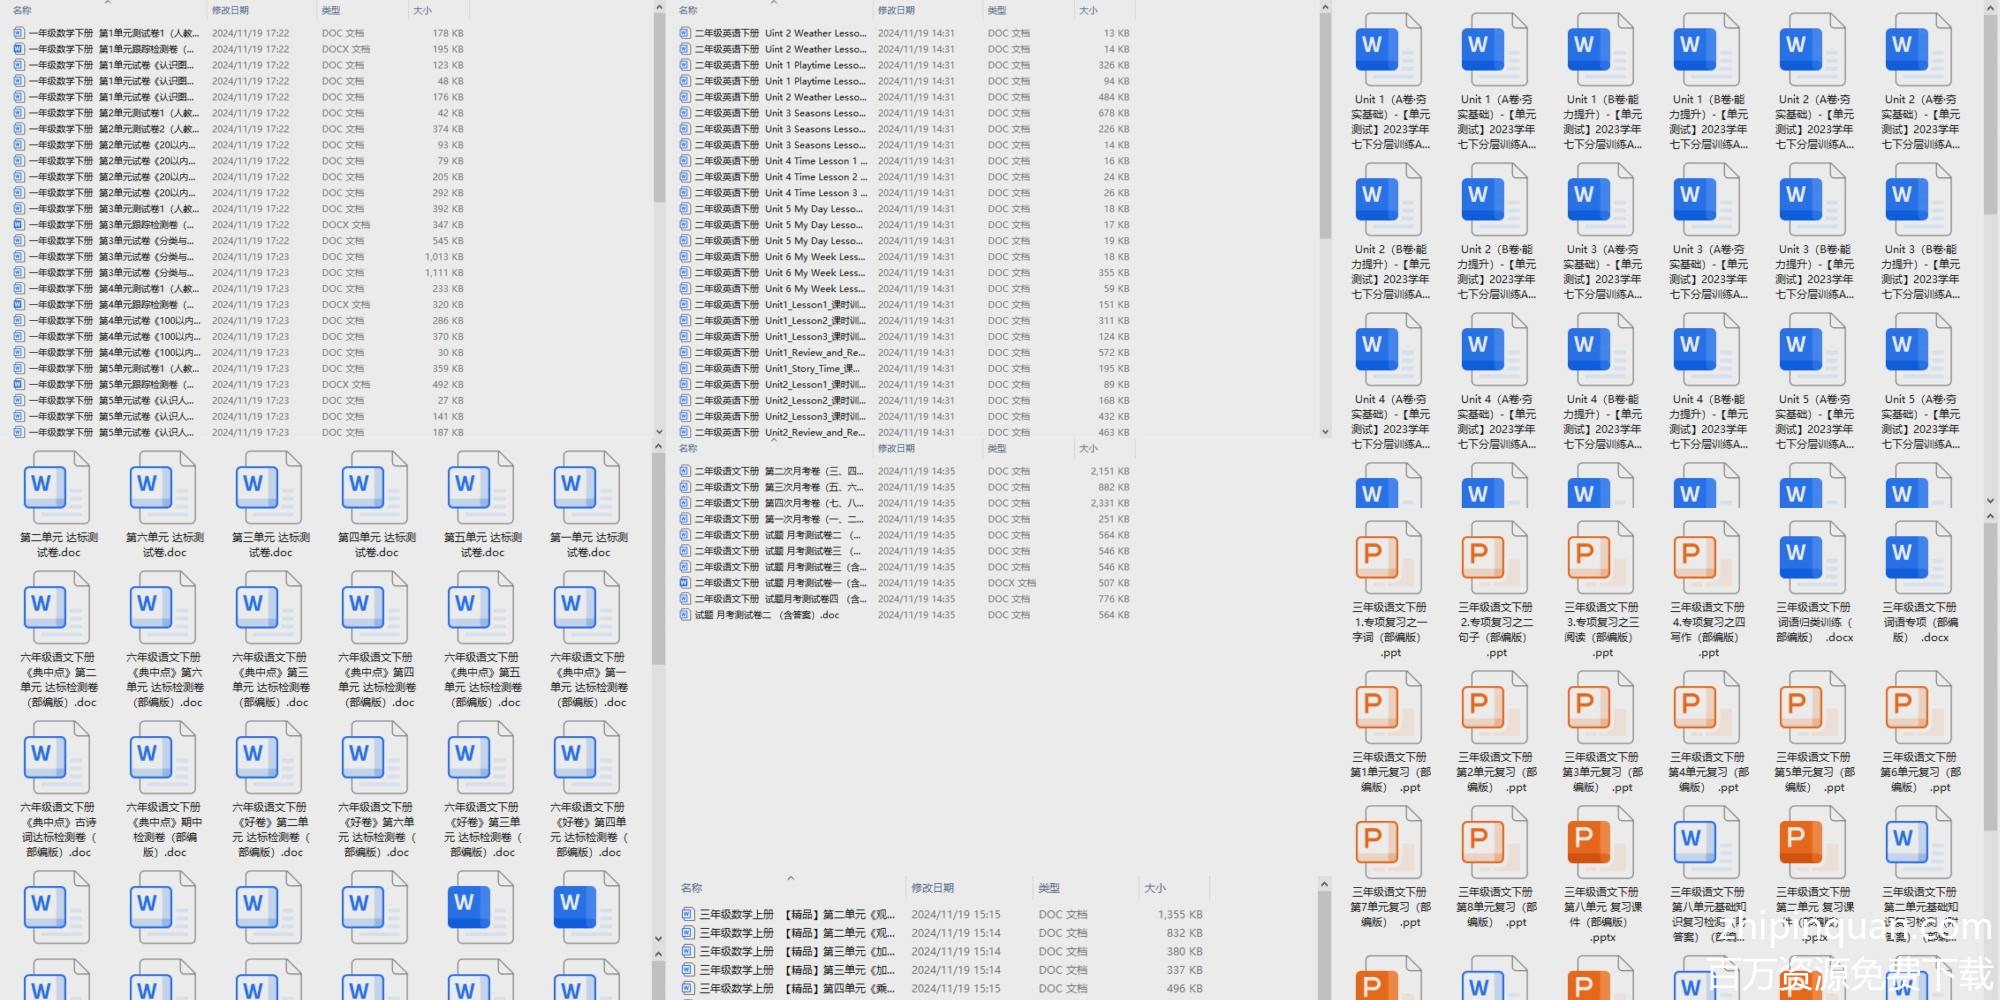The height and width of the screenshot is (1000, 2000).
Task: Open the 《好卷》第六单元 达标检测卷 file icon
Action: point(376,758)
